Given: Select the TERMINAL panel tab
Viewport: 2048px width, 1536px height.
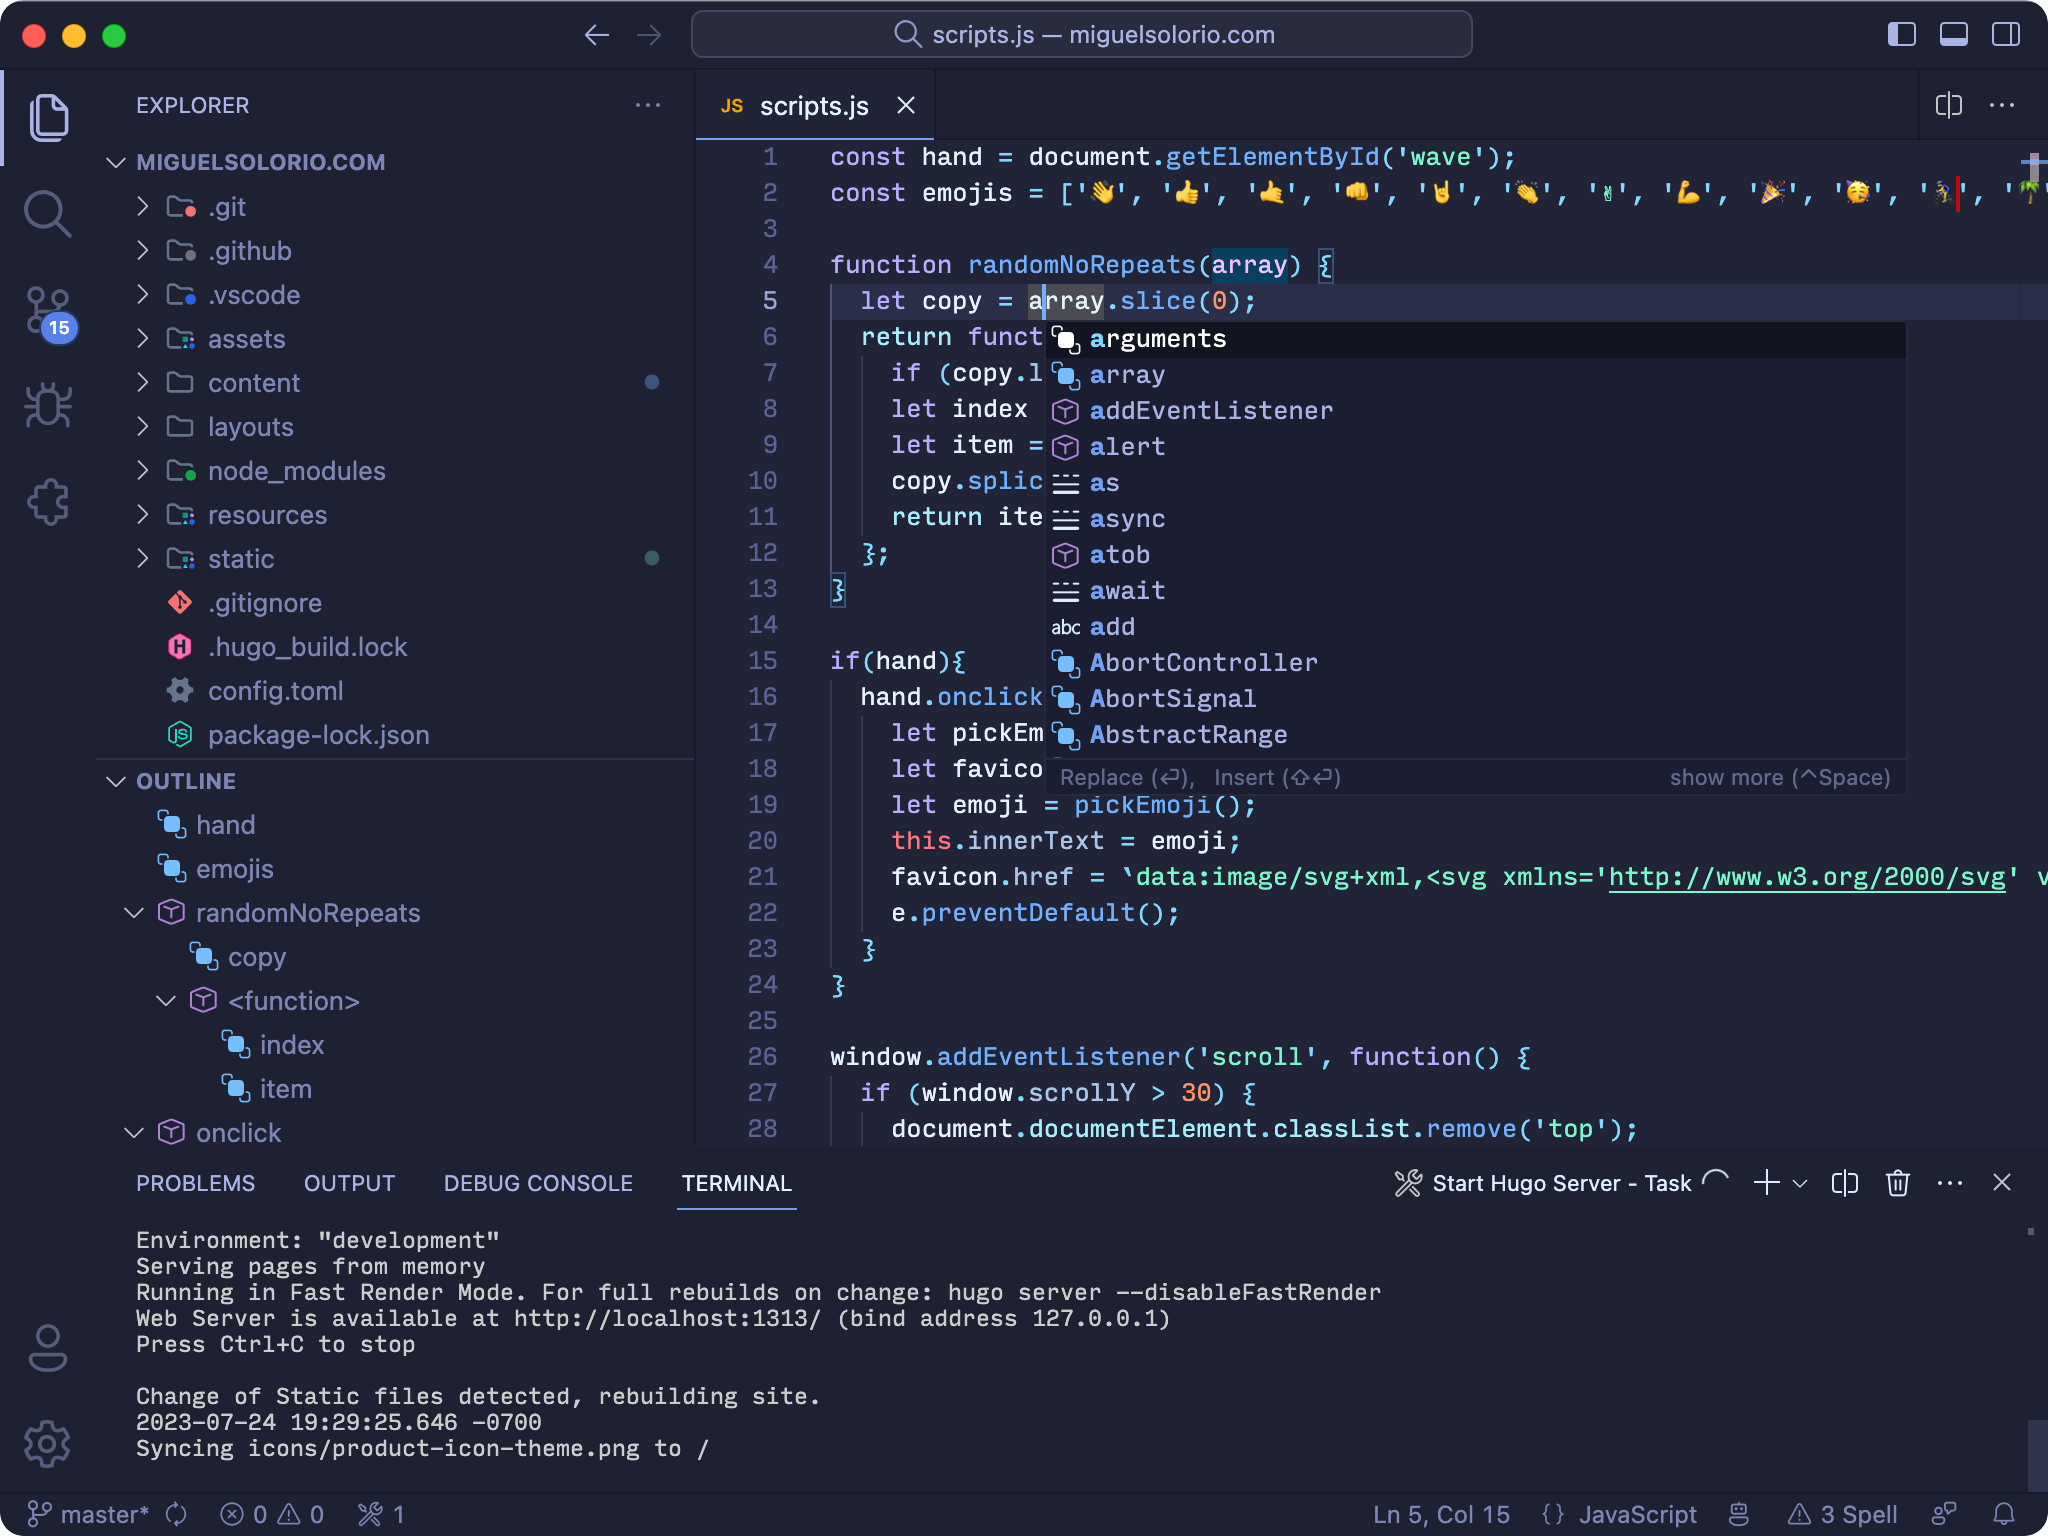Looking at the screenshot, I should [x=736, y=1183].
